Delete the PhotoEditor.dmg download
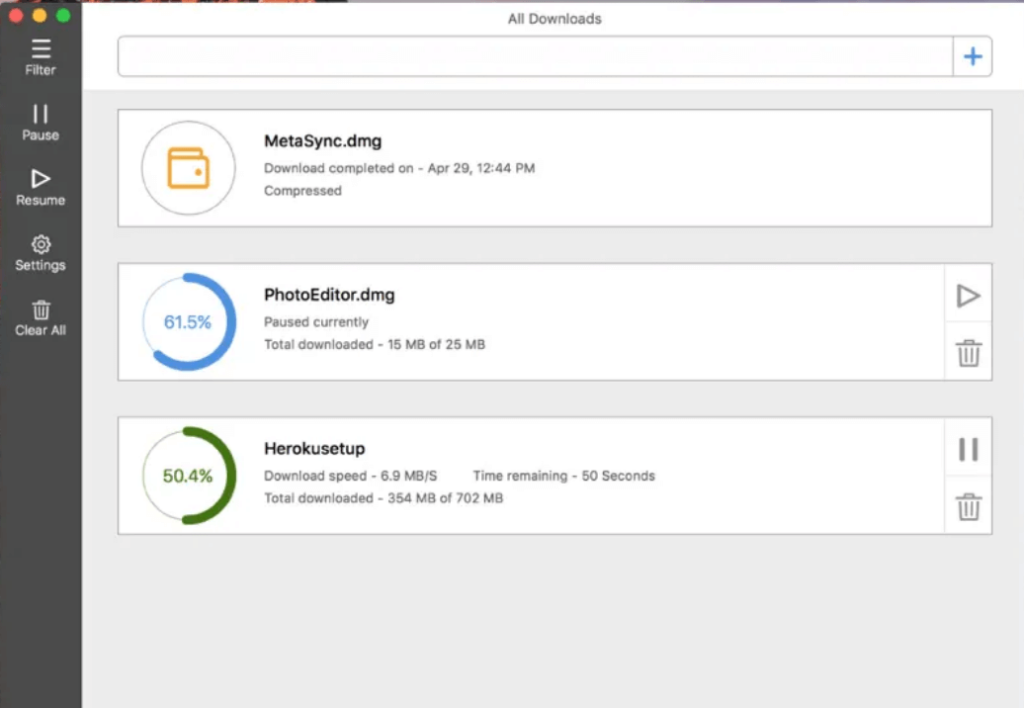 pos(968,353)
